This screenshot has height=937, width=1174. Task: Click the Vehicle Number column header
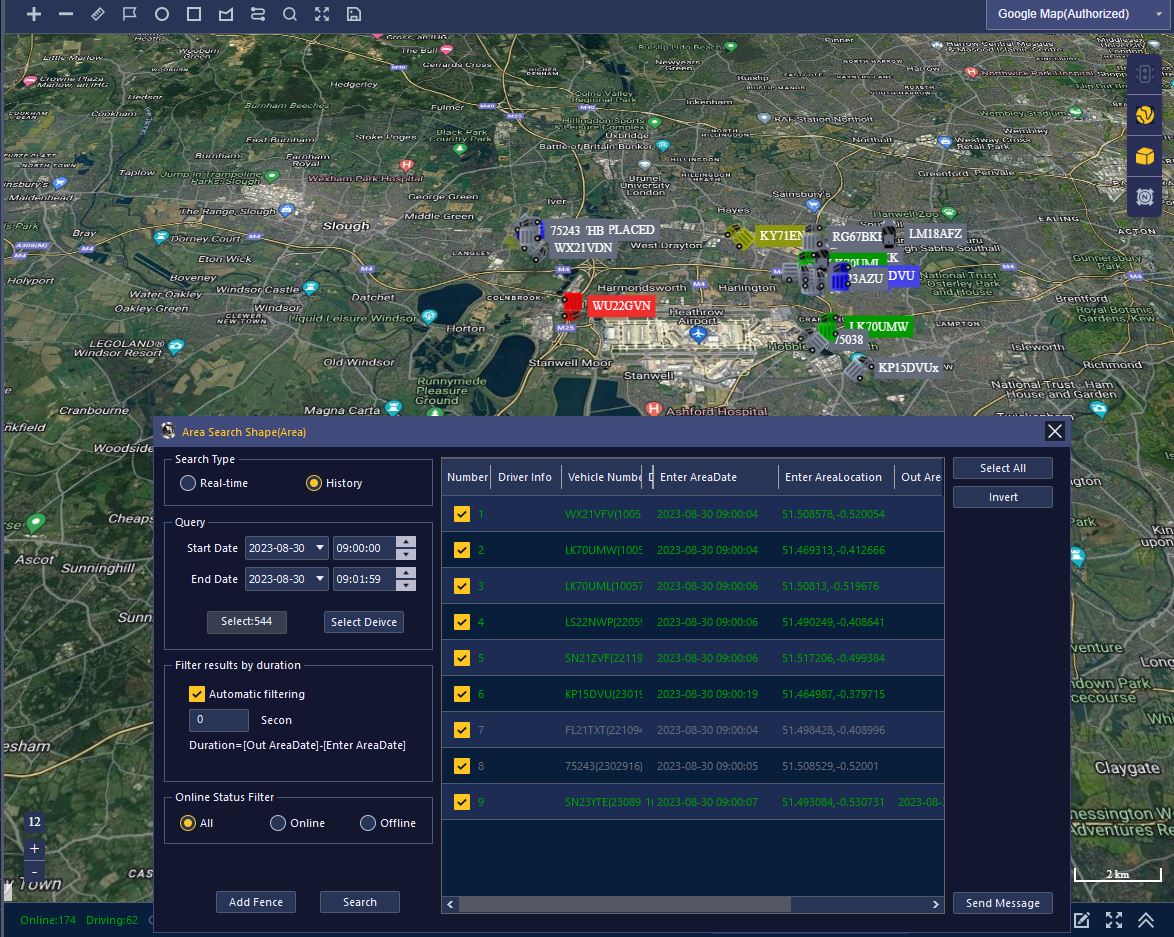pos(604,477)
